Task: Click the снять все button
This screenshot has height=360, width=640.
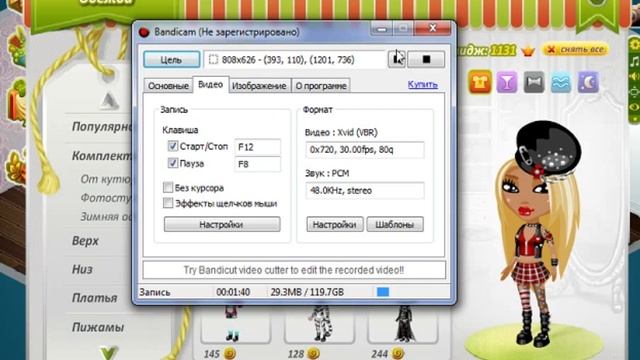Action: coord(576,49)
